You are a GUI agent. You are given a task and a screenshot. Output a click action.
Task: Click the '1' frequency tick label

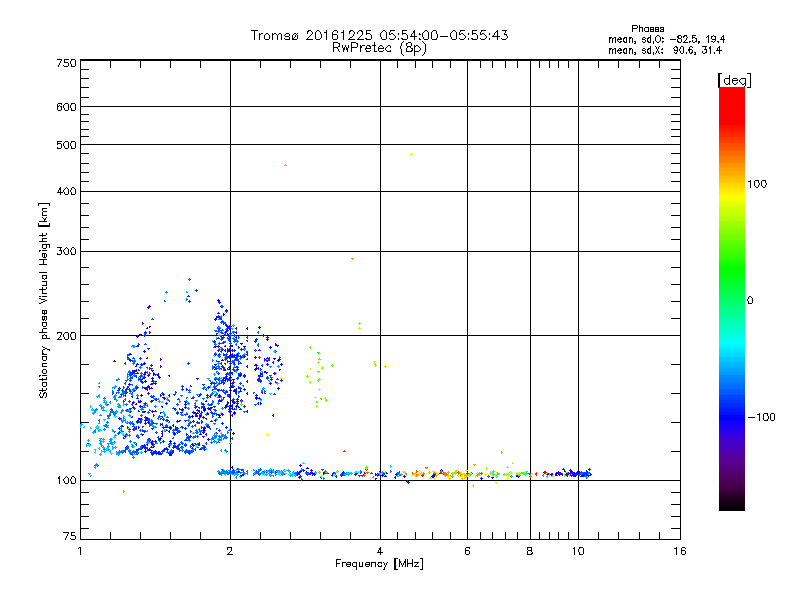pyautogui.click(x=80, y=551)
